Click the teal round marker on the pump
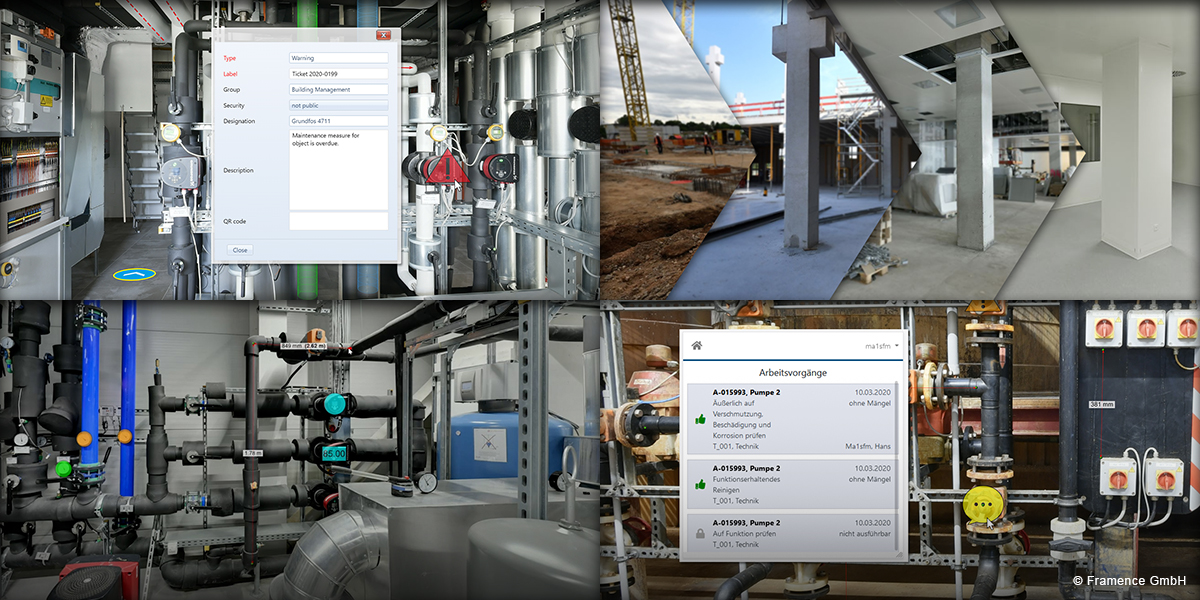 334,403
